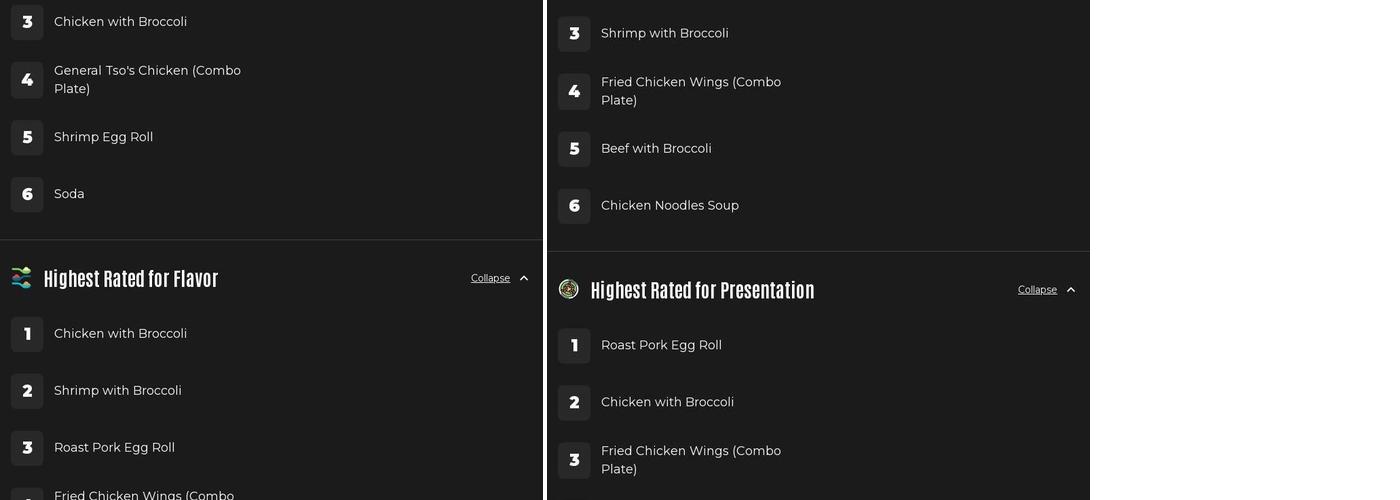
Task: Select the Soda item
Action: 69,194
